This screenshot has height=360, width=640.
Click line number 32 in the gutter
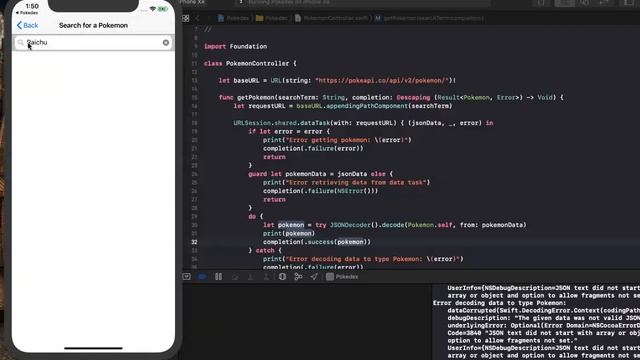(194, 242)
